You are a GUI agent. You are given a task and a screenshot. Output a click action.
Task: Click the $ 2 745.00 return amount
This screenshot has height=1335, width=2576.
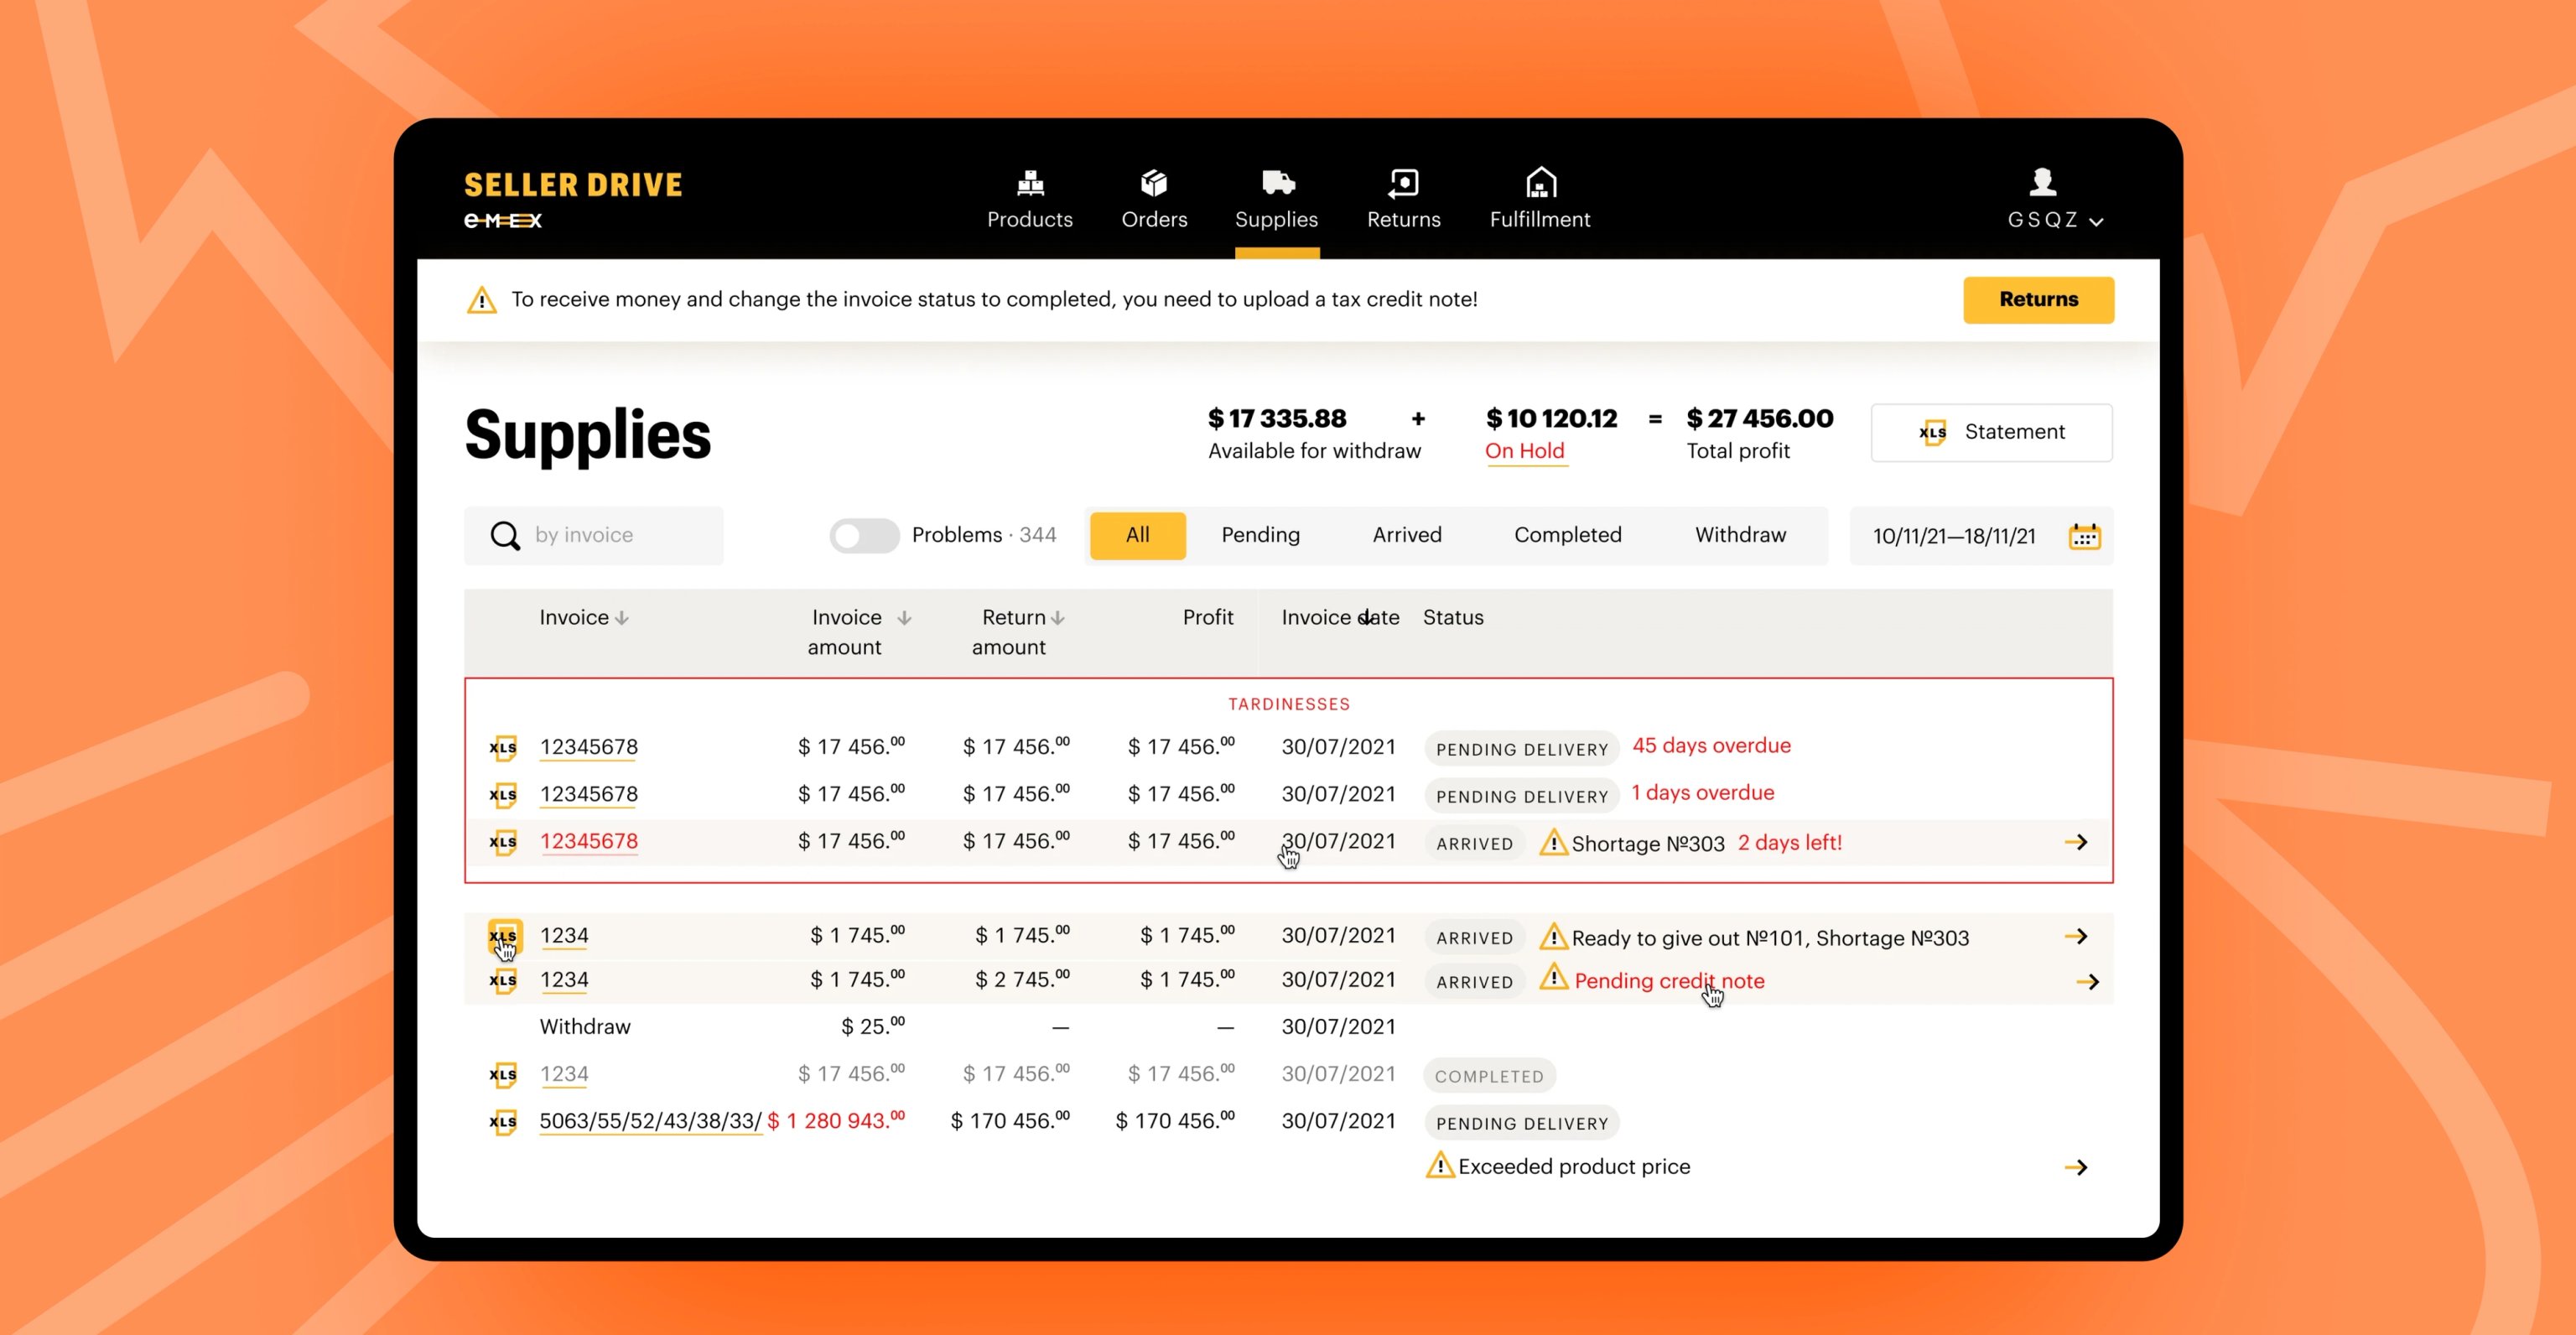[x=1022, y=979]
